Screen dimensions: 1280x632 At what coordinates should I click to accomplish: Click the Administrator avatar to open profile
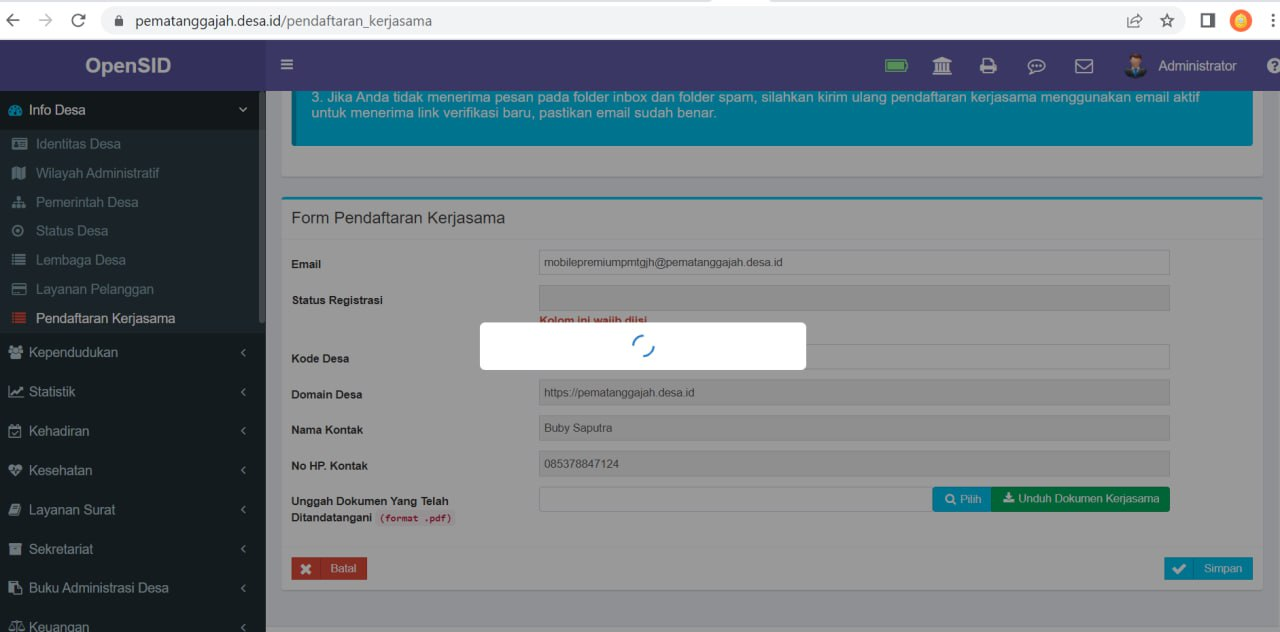tap(1135, 65)
